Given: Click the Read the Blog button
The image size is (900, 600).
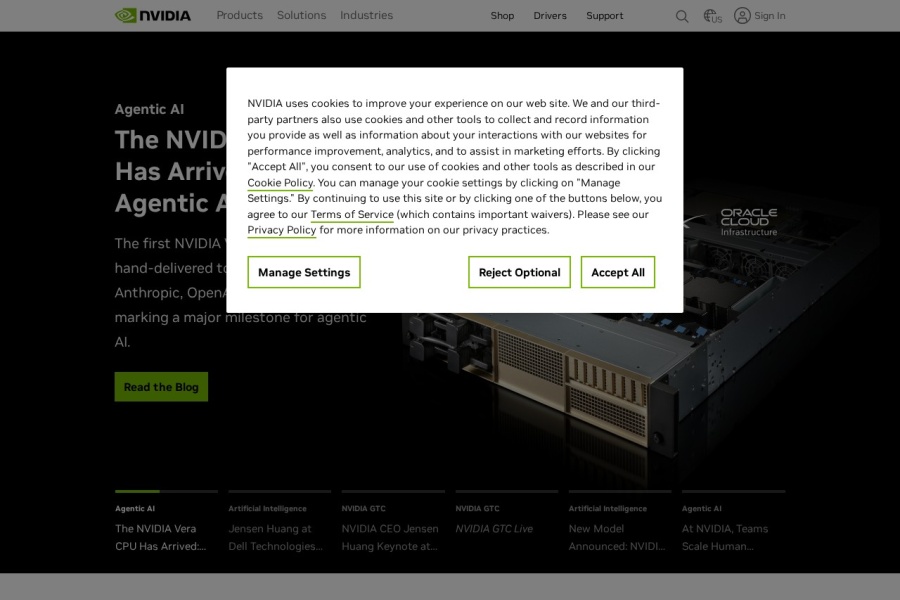Looking at the screenshot, I should coord(161,387).
